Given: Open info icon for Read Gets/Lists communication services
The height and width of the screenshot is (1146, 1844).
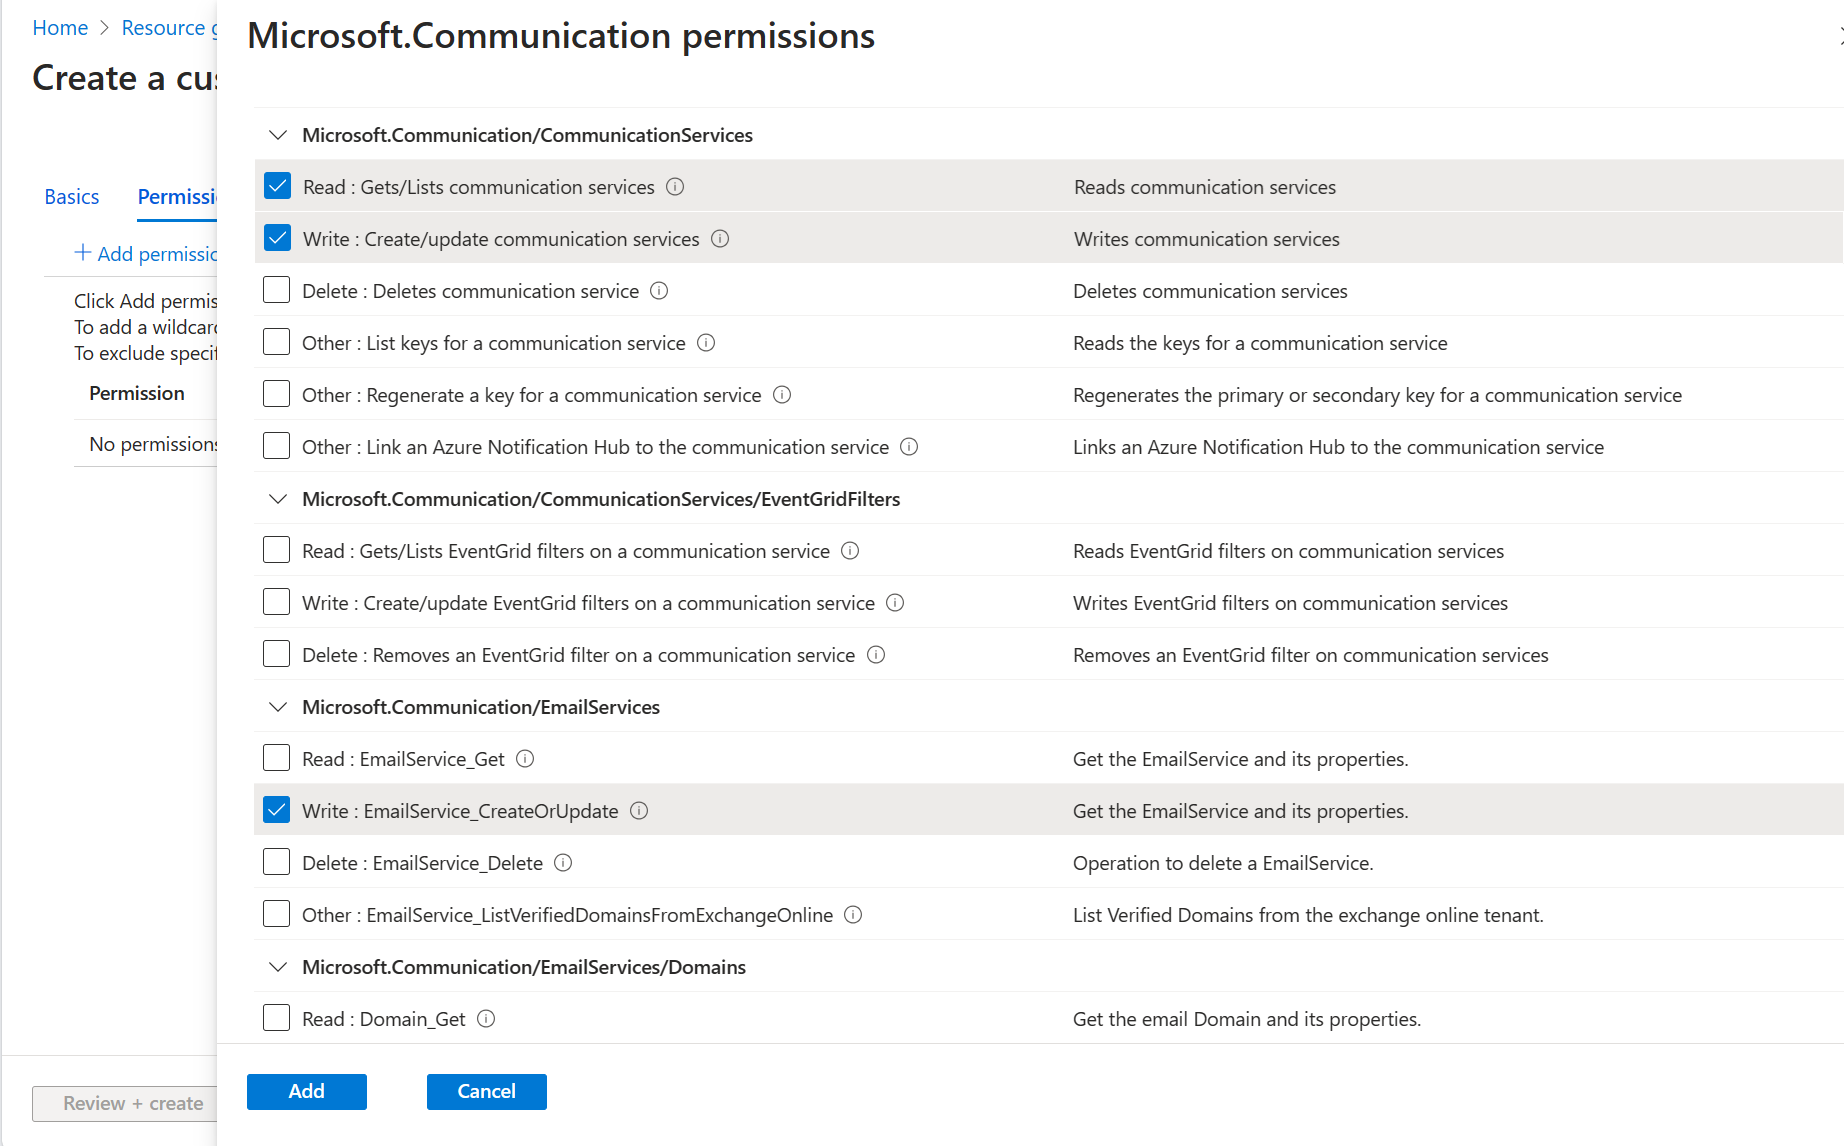Looking at the screenshot, I should click(x=675, y=187).
